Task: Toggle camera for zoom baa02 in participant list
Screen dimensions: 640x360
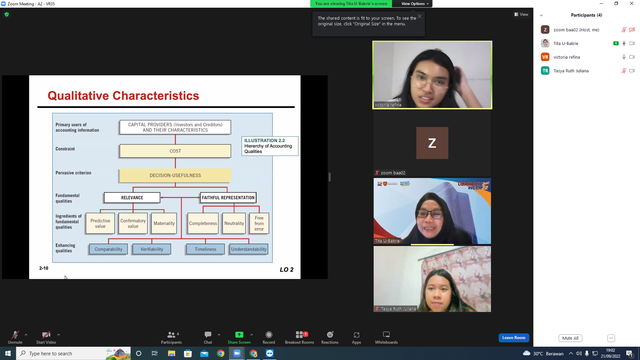Action: 632,30
